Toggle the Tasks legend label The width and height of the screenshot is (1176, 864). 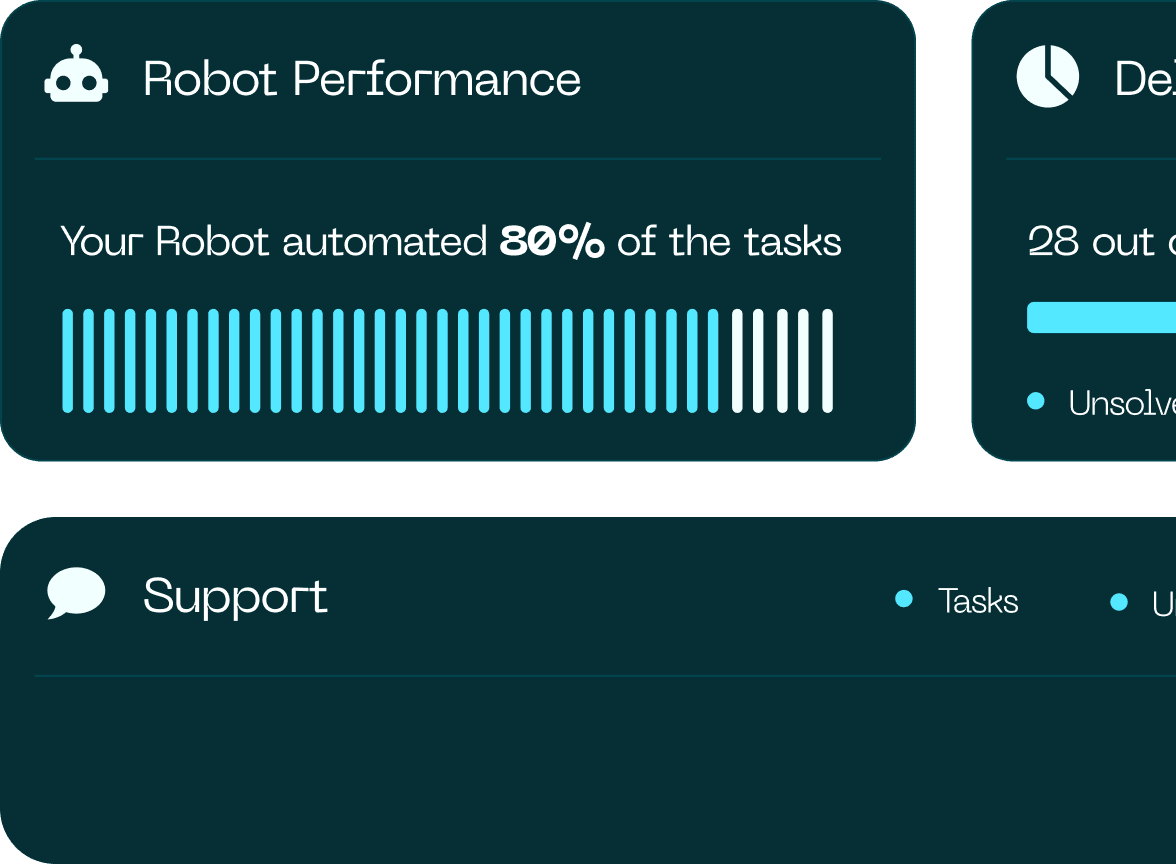978,601
